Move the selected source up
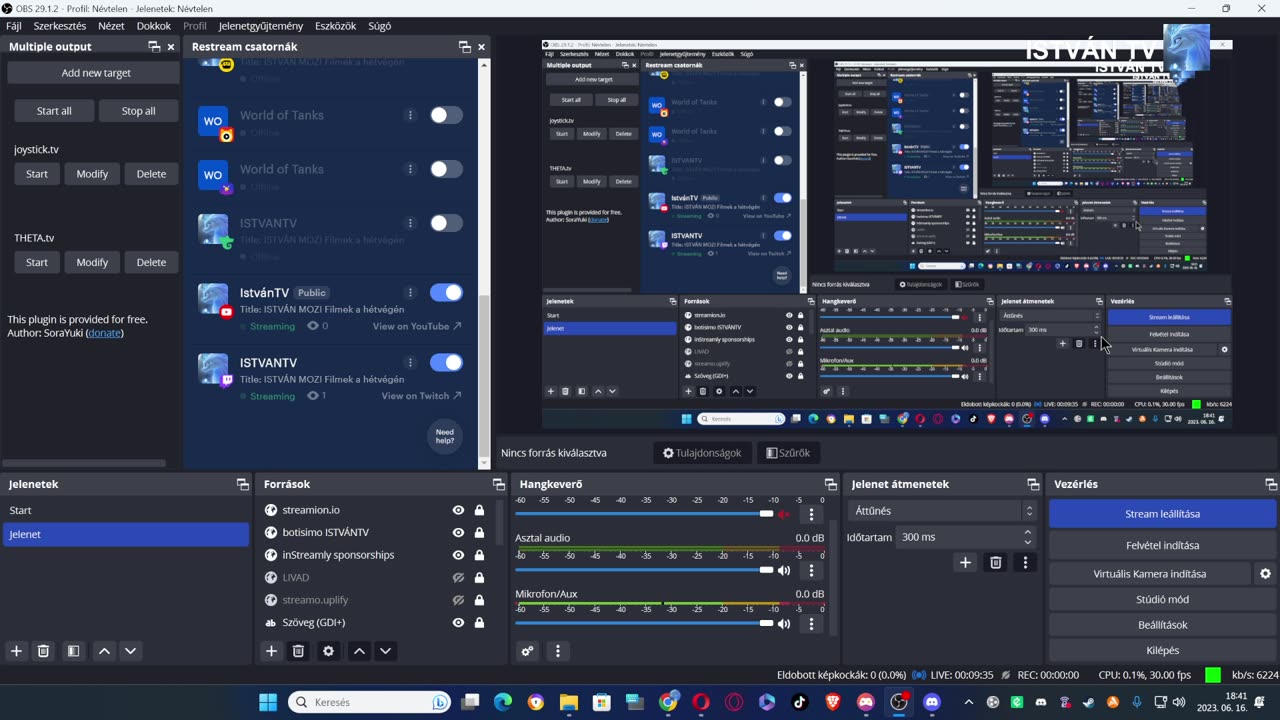 pos(359,651)
